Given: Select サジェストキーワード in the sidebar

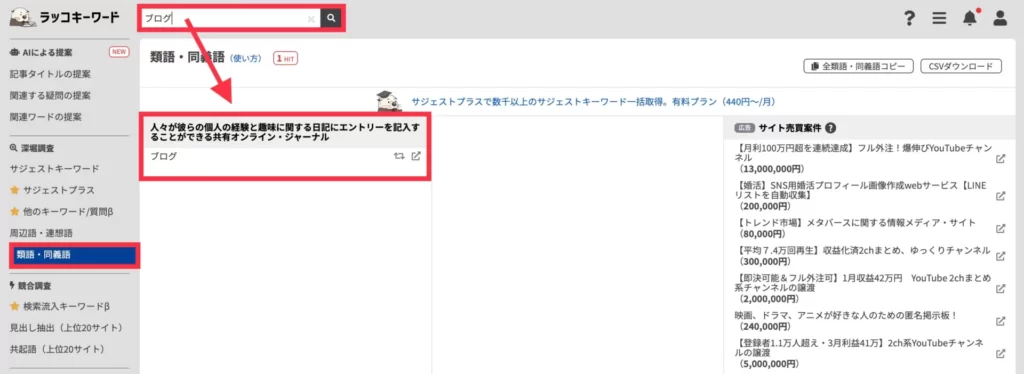Looking at the screenshot, I should pos(54,168).
